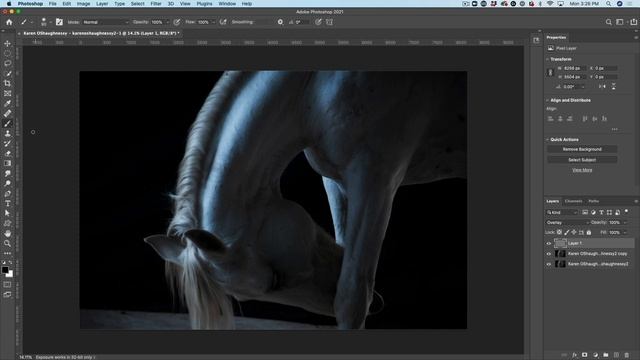The width and height of the screenshot is (640, 360).
Task: Open the layer Opacity dropdown arrow
Action: tap(625, 222)
